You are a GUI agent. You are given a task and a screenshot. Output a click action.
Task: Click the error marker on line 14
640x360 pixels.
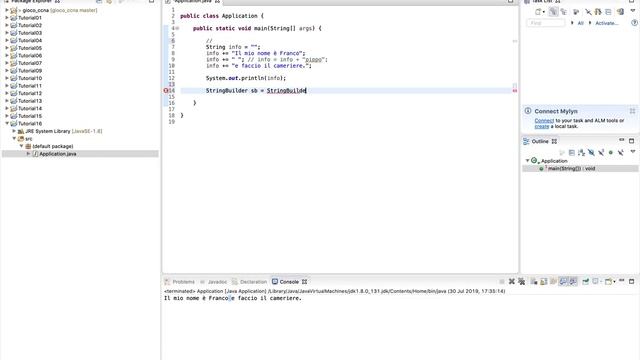tap(166, 91)
